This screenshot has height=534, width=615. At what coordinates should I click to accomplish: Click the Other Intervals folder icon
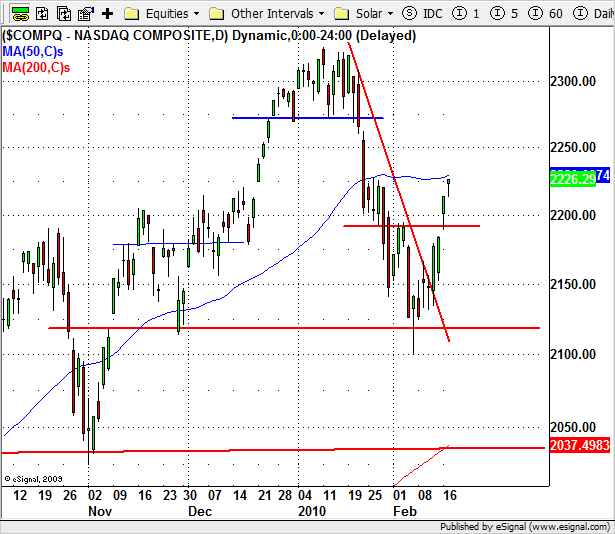[x=217, y=14]
